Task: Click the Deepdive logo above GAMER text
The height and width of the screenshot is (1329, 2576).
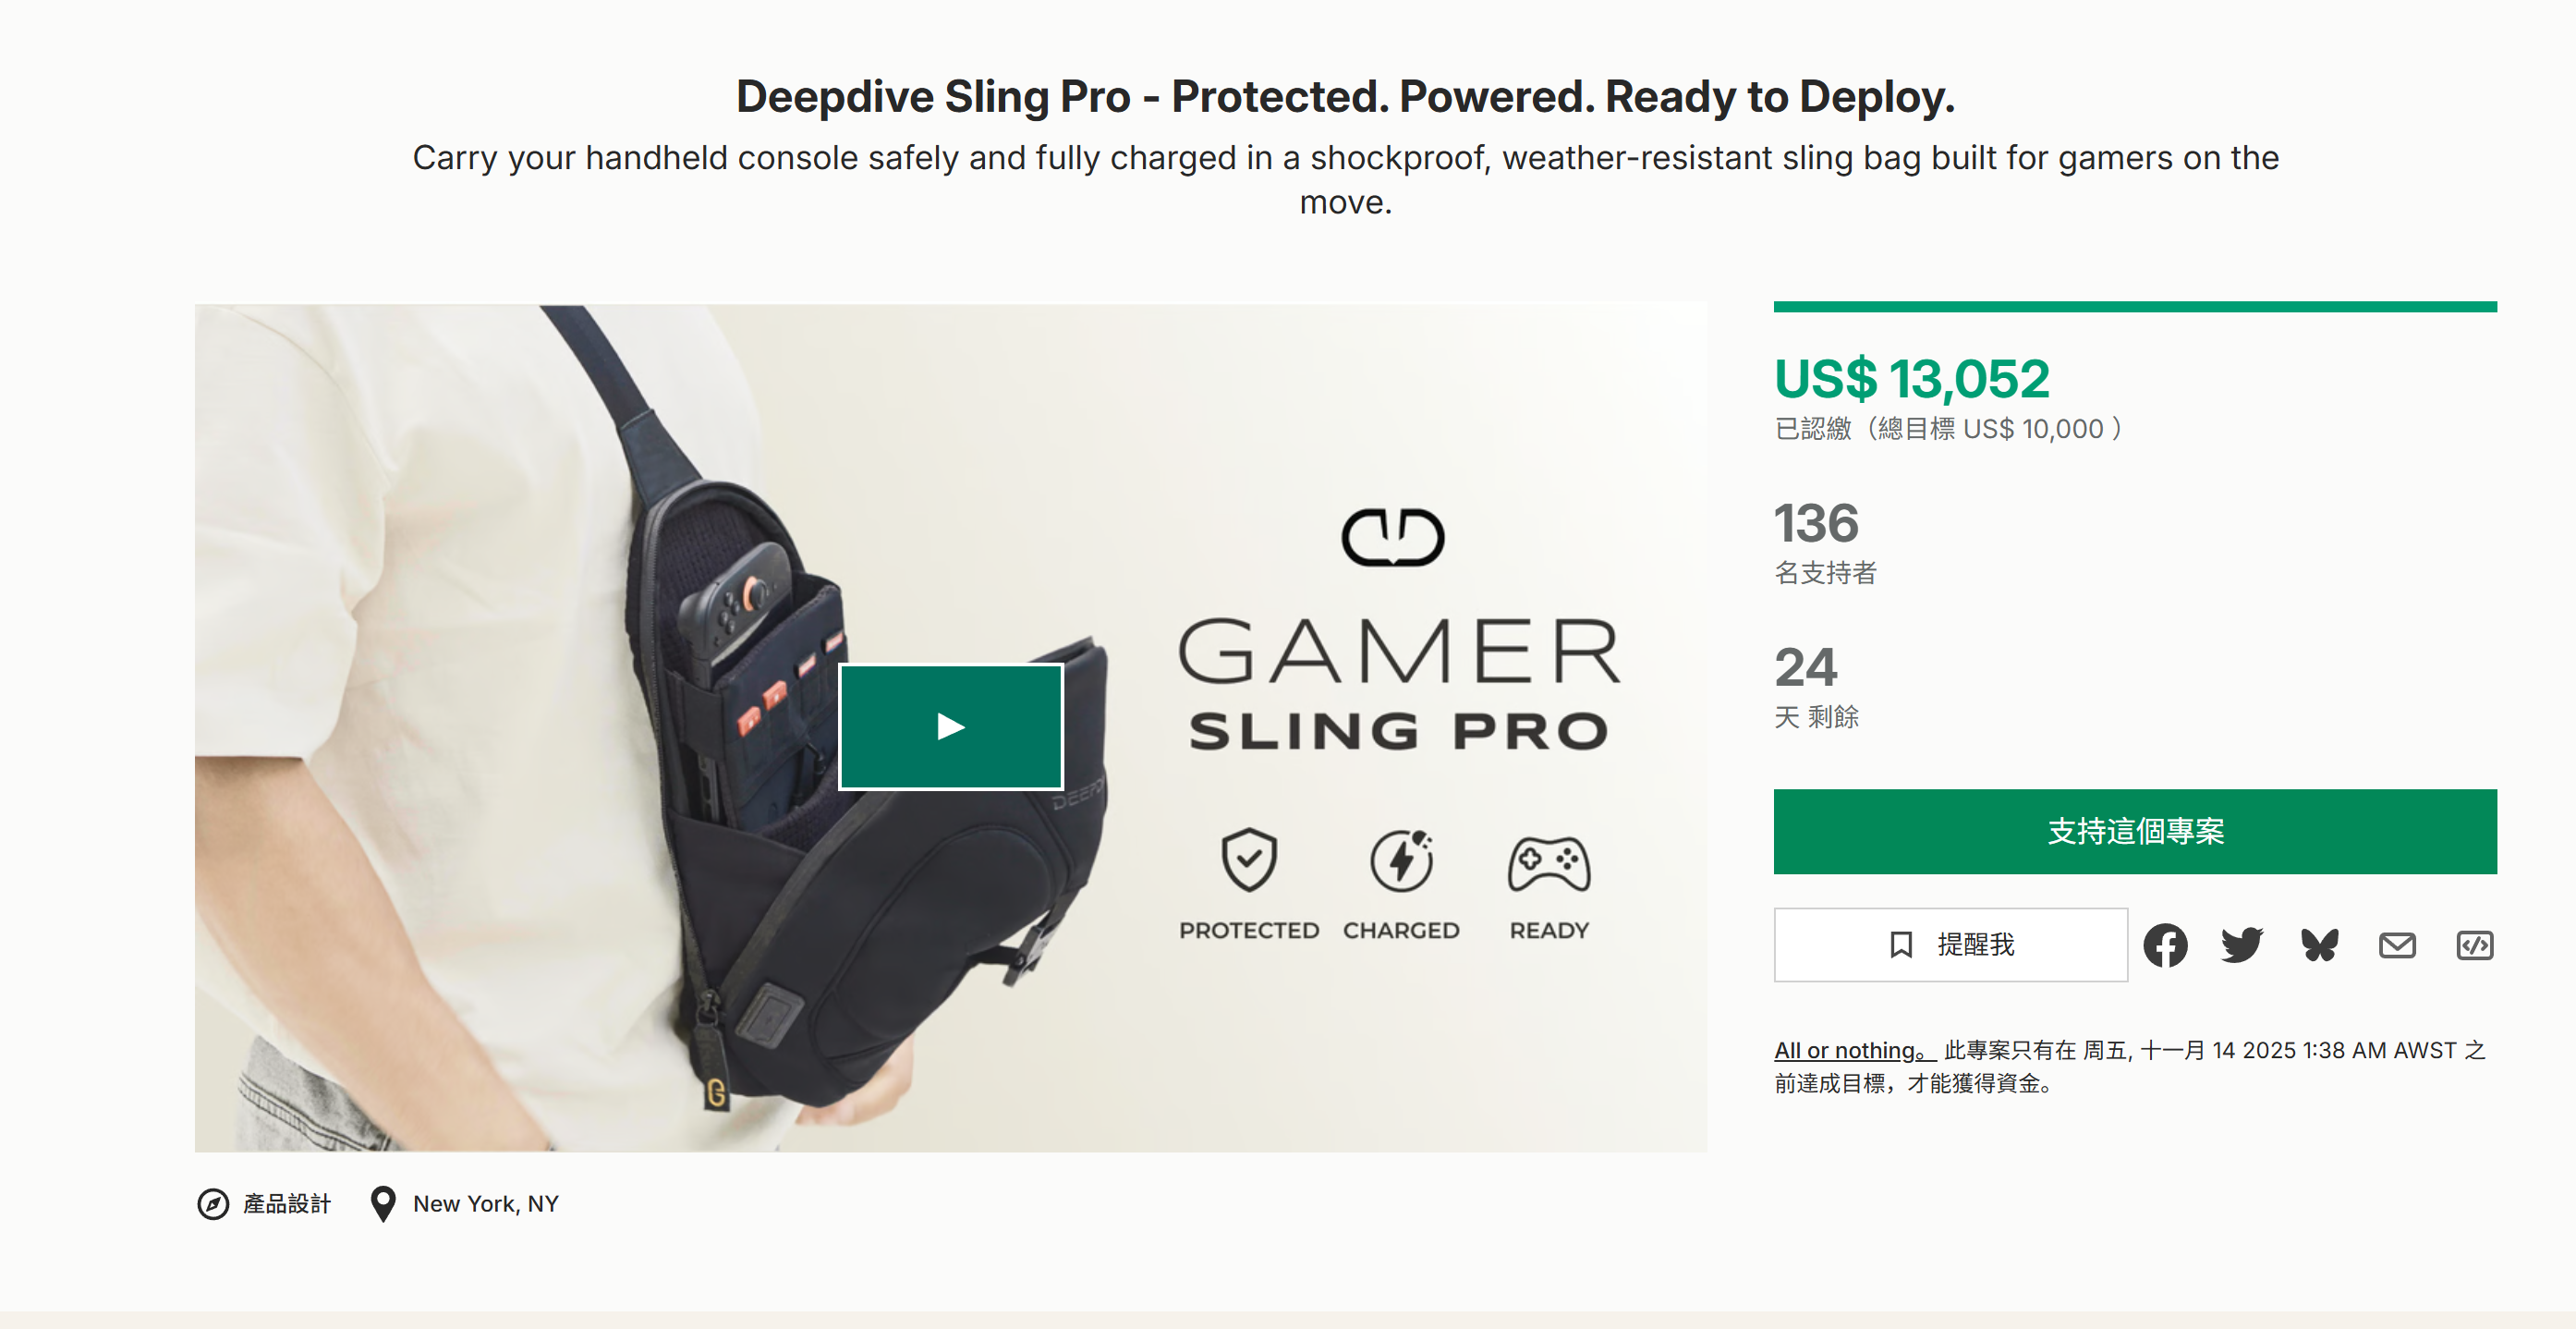Action: point(1393,538)
